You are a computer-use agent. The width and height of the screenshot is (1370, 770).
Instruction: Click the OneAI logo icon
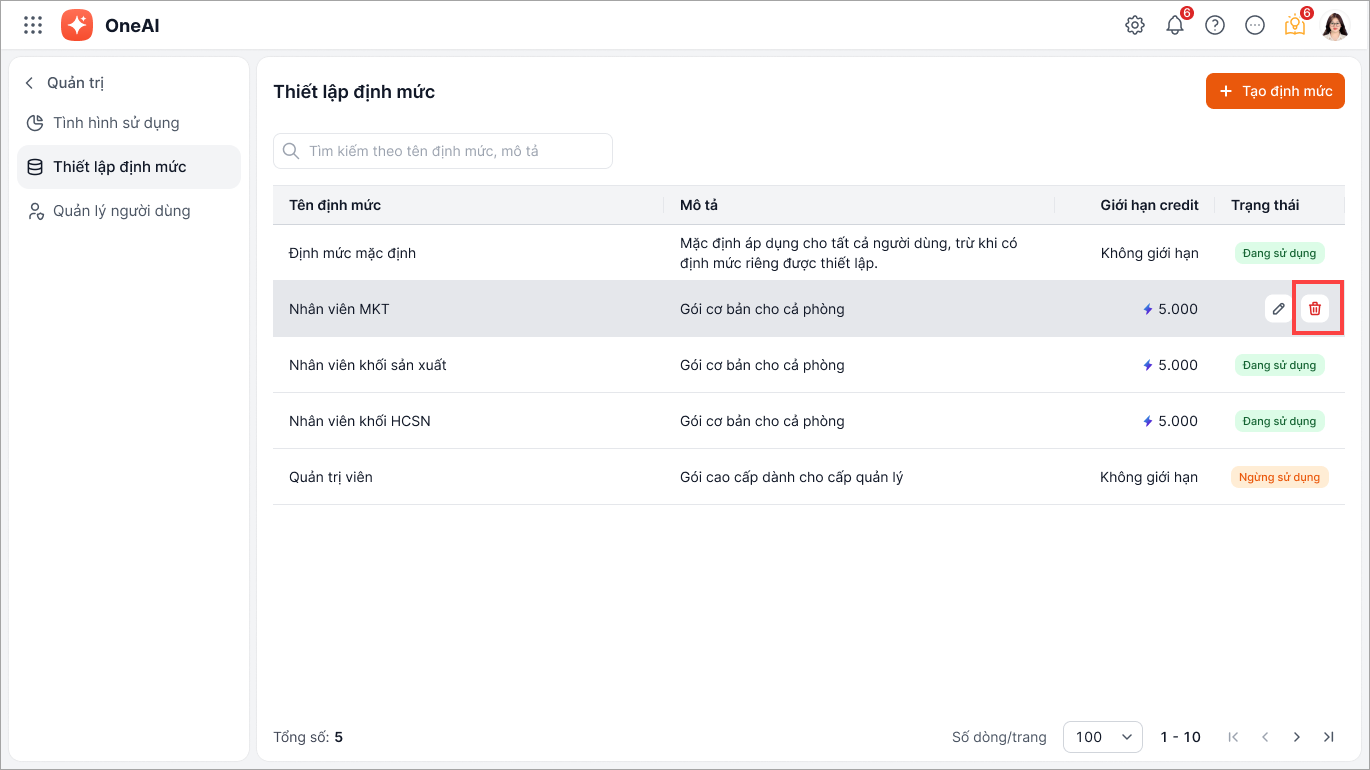pos(77,25)
